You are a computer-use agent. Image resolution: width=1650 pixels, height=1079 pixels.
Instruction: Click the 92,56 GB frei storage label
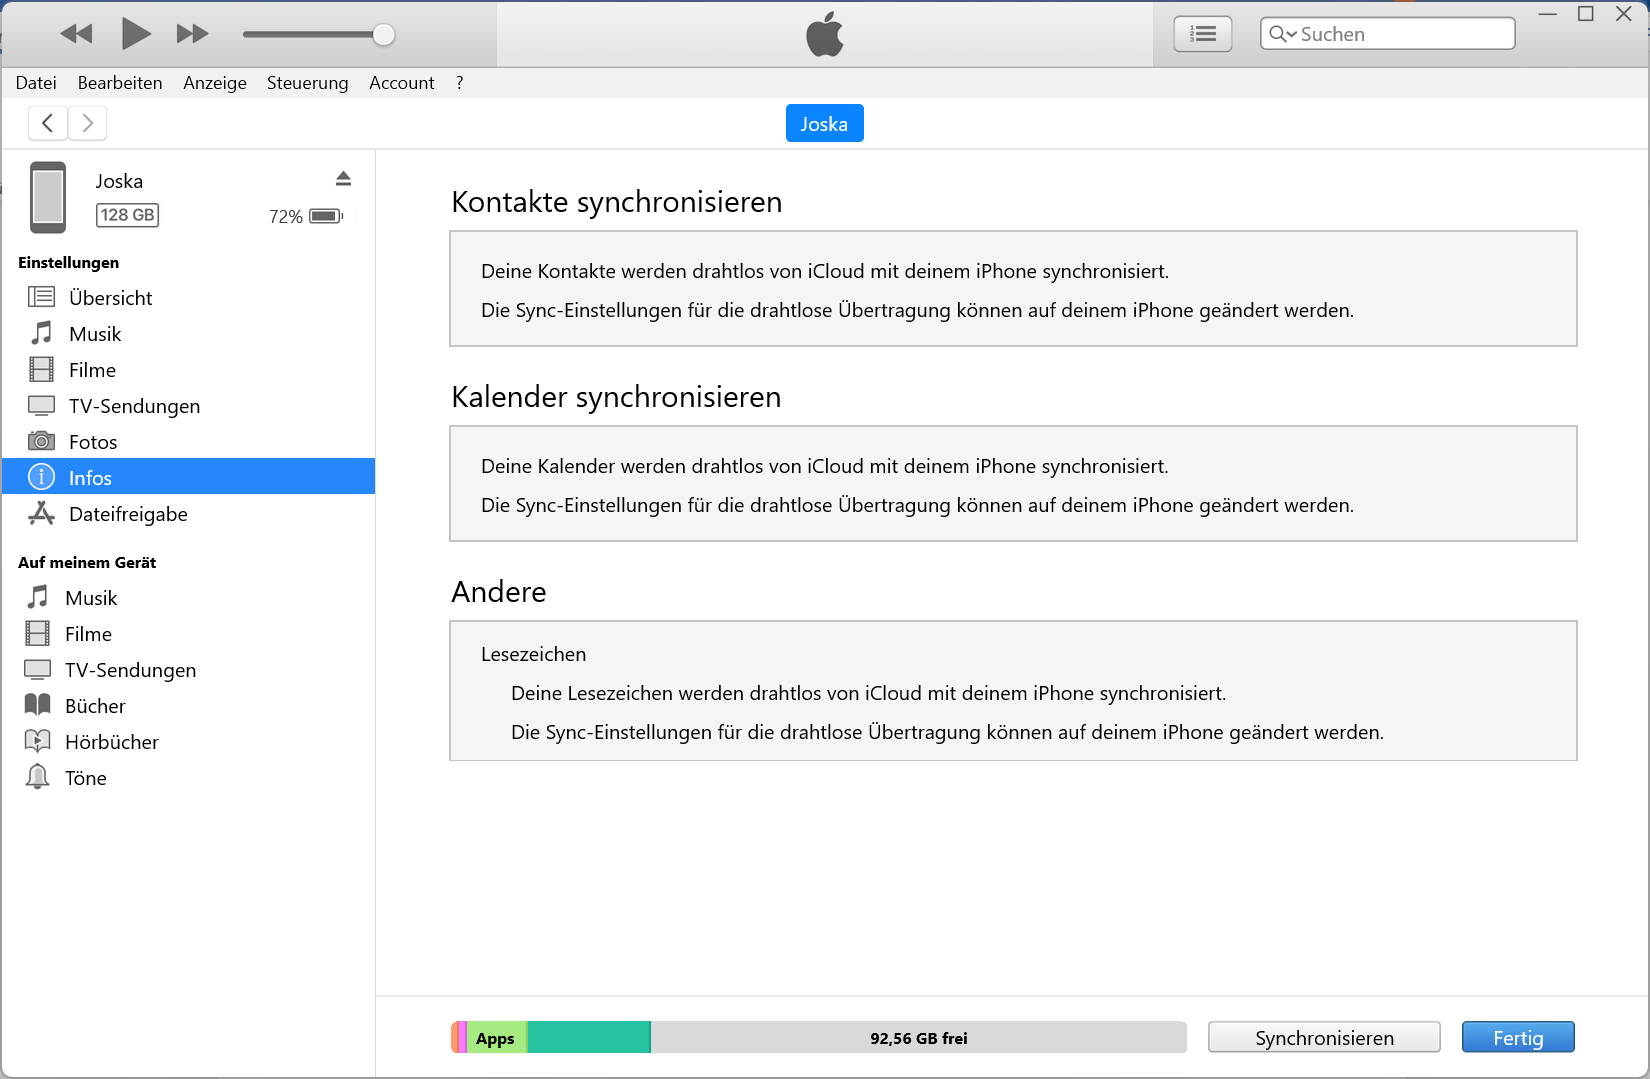919,1038
